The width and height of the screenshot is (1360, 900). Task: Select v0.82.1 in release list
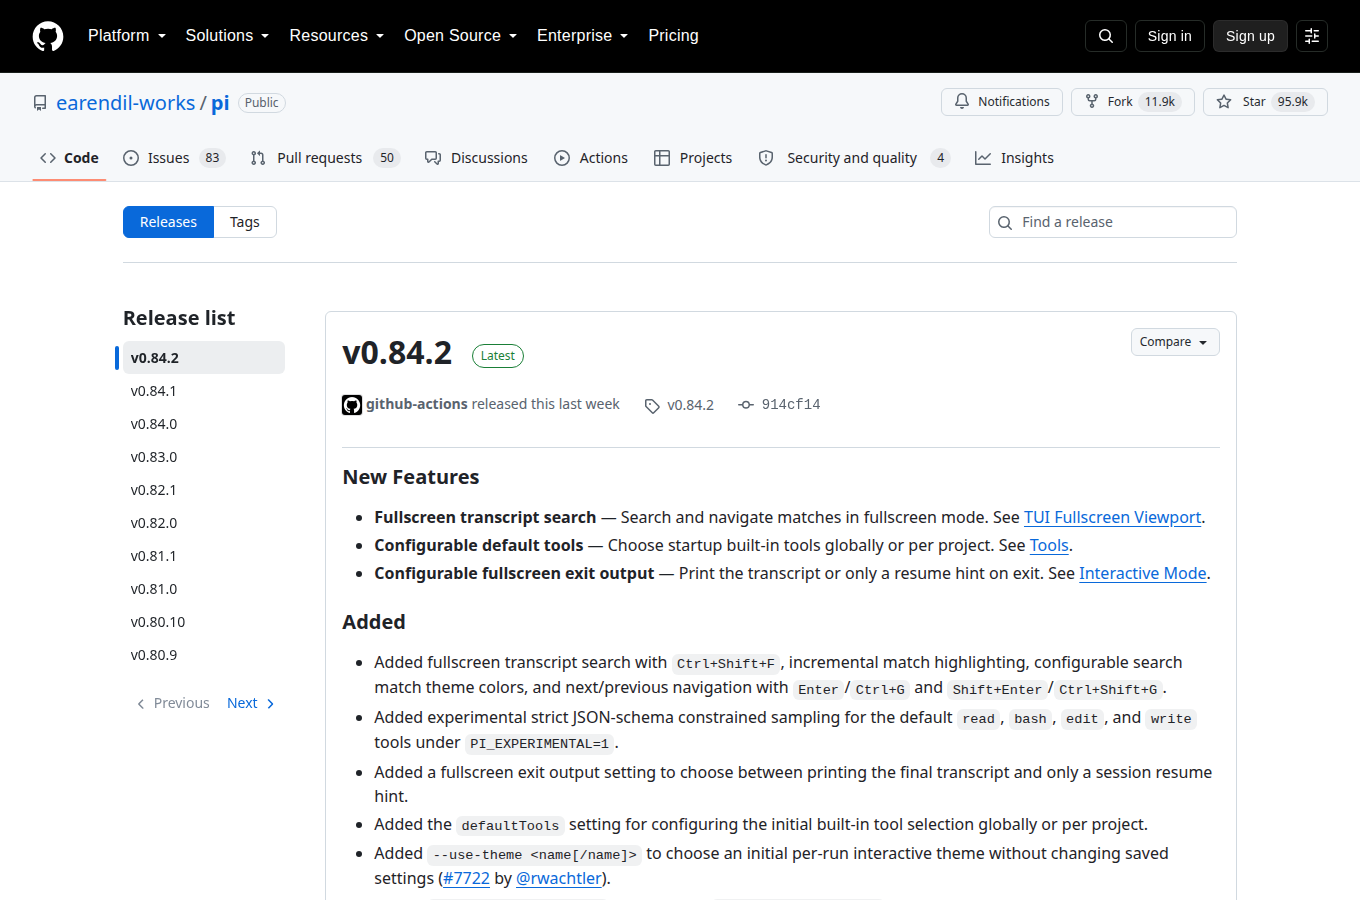click(x=204, y=490)
